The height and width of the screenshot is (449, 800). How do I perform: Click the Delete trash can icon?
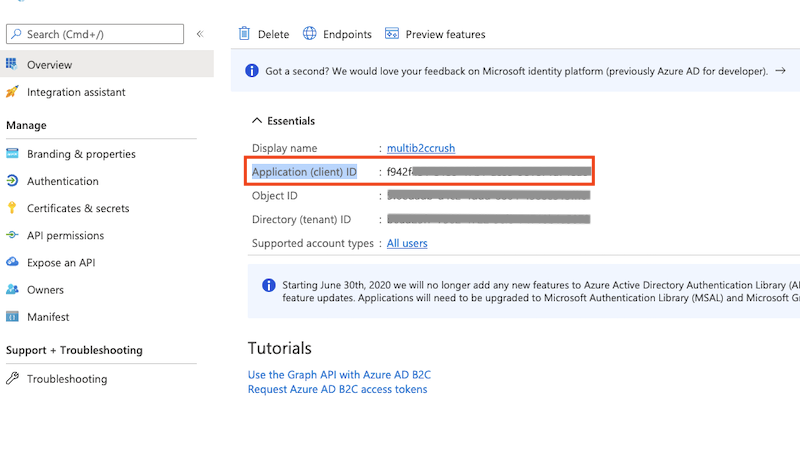[244, 34]
